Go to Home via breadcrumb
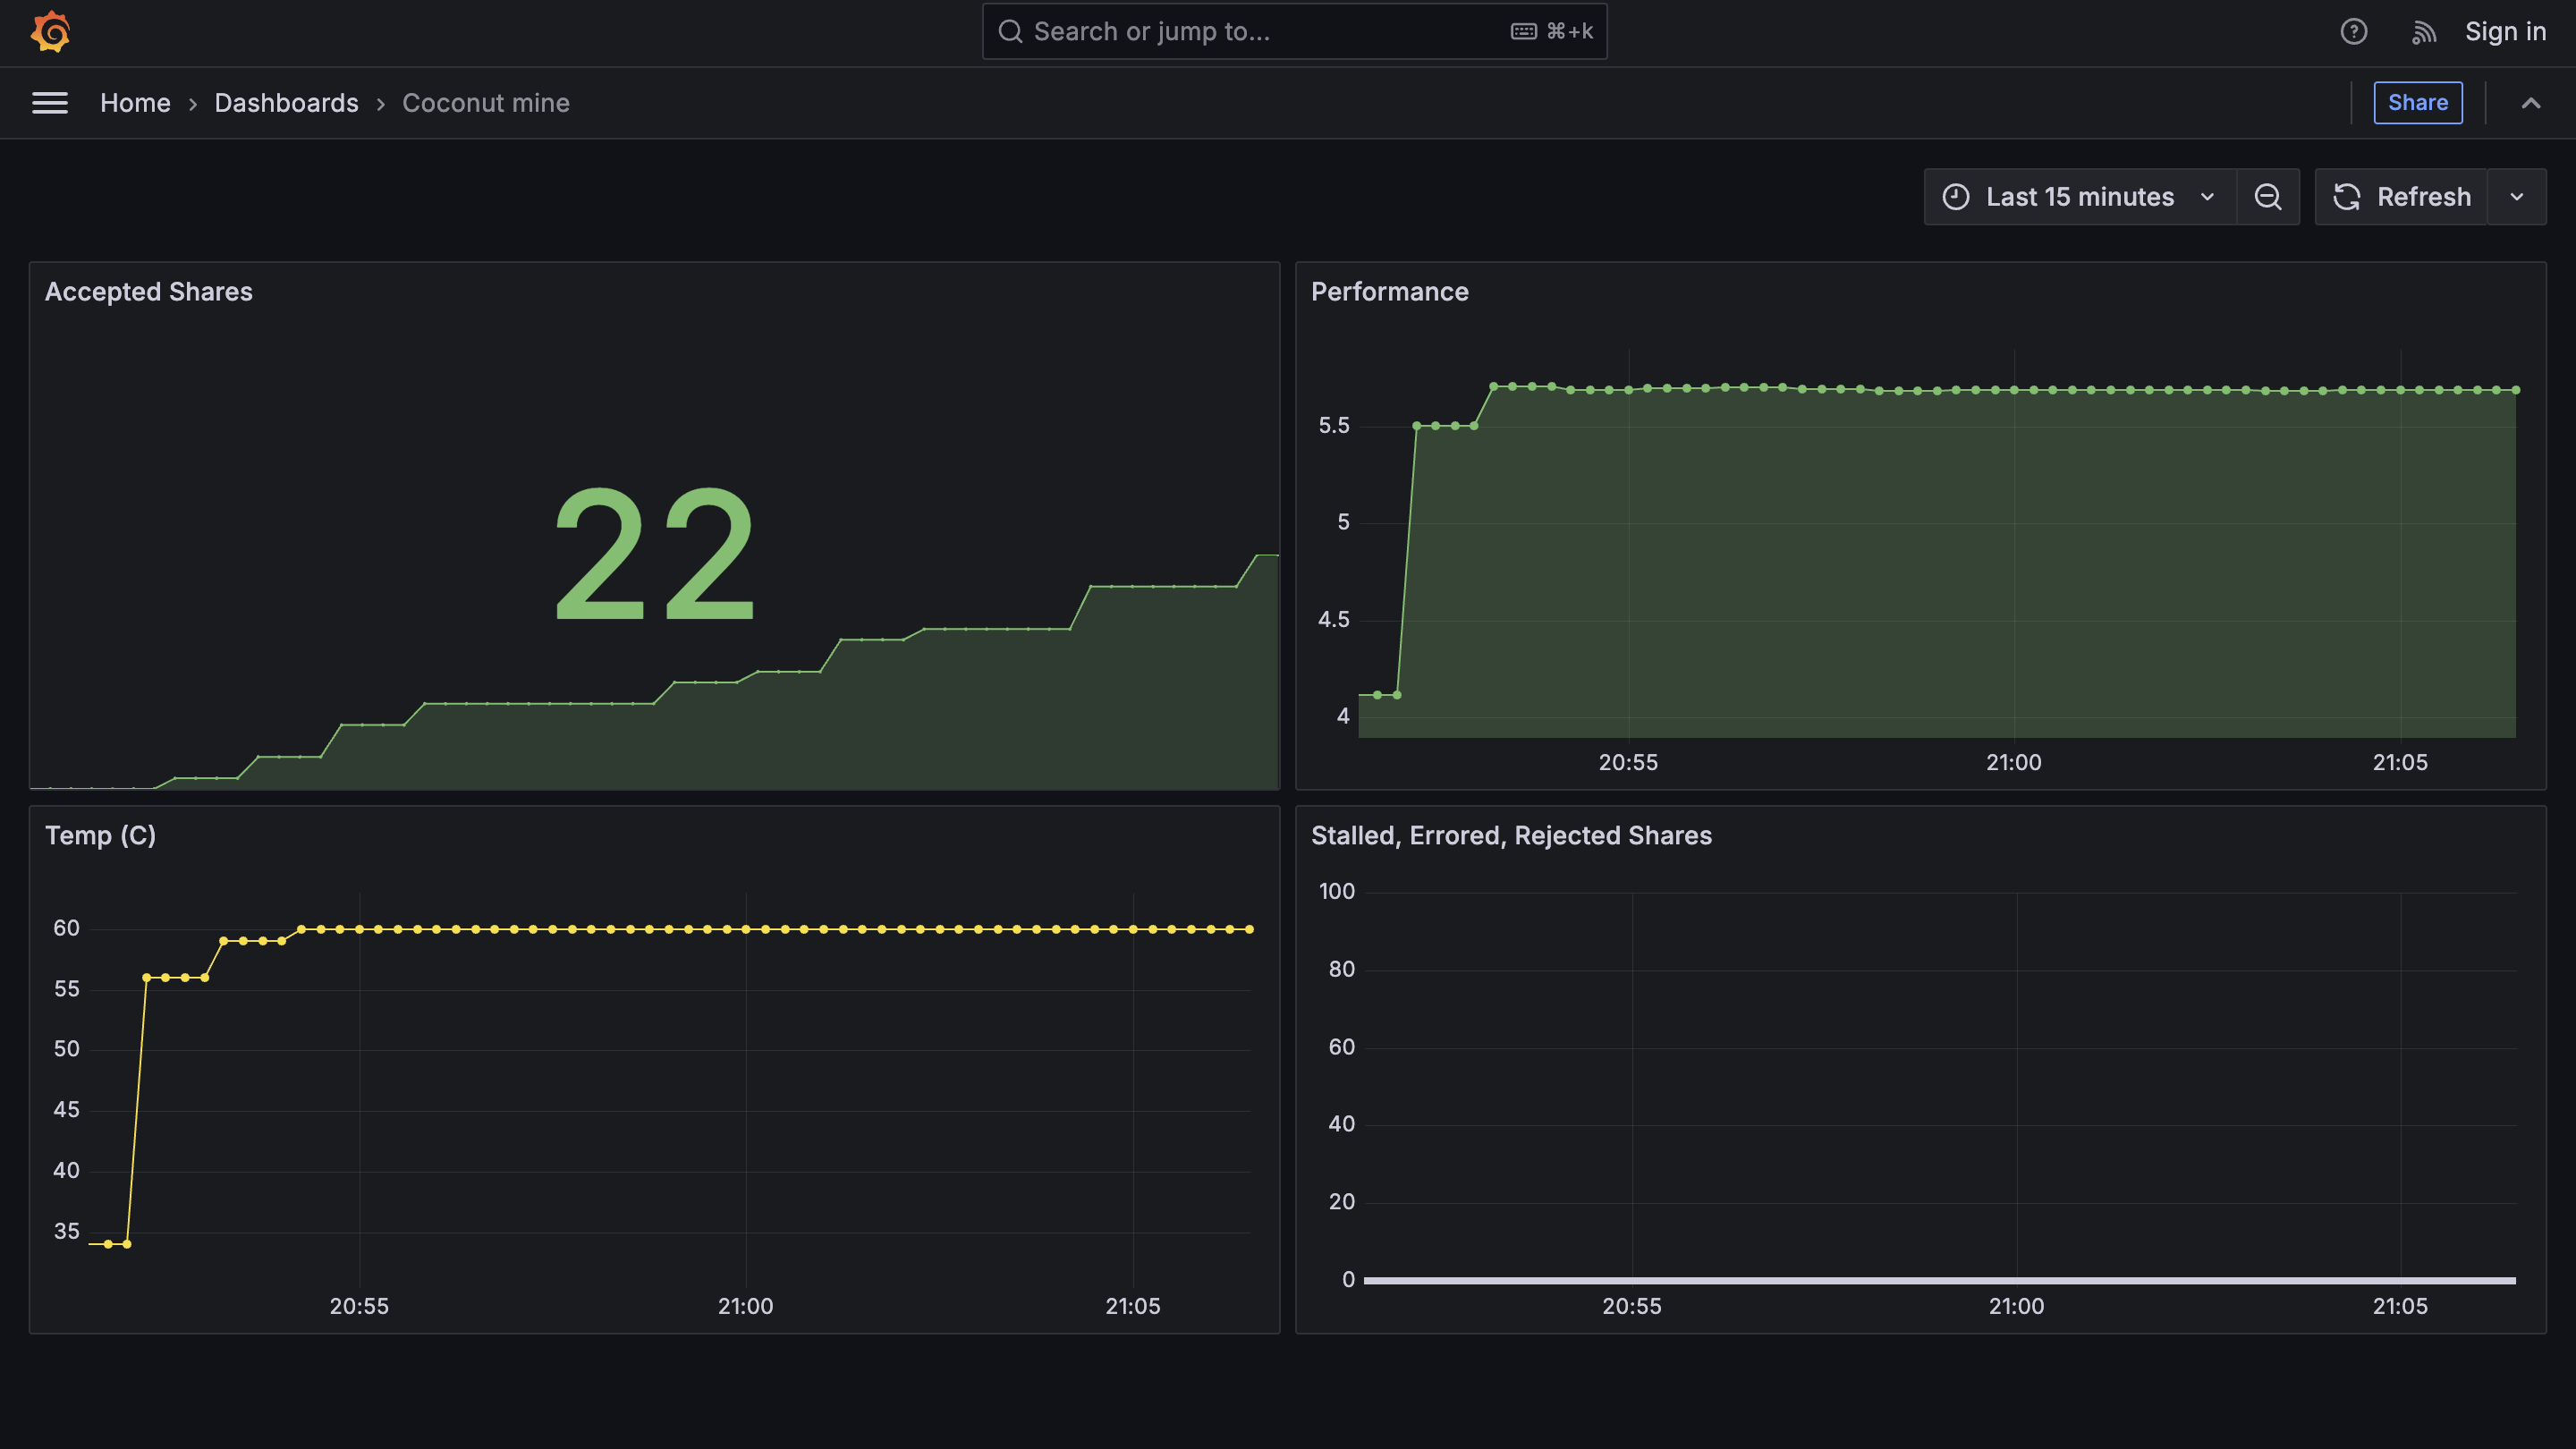The image size is (2576, 1449). [x=135, y=103]
